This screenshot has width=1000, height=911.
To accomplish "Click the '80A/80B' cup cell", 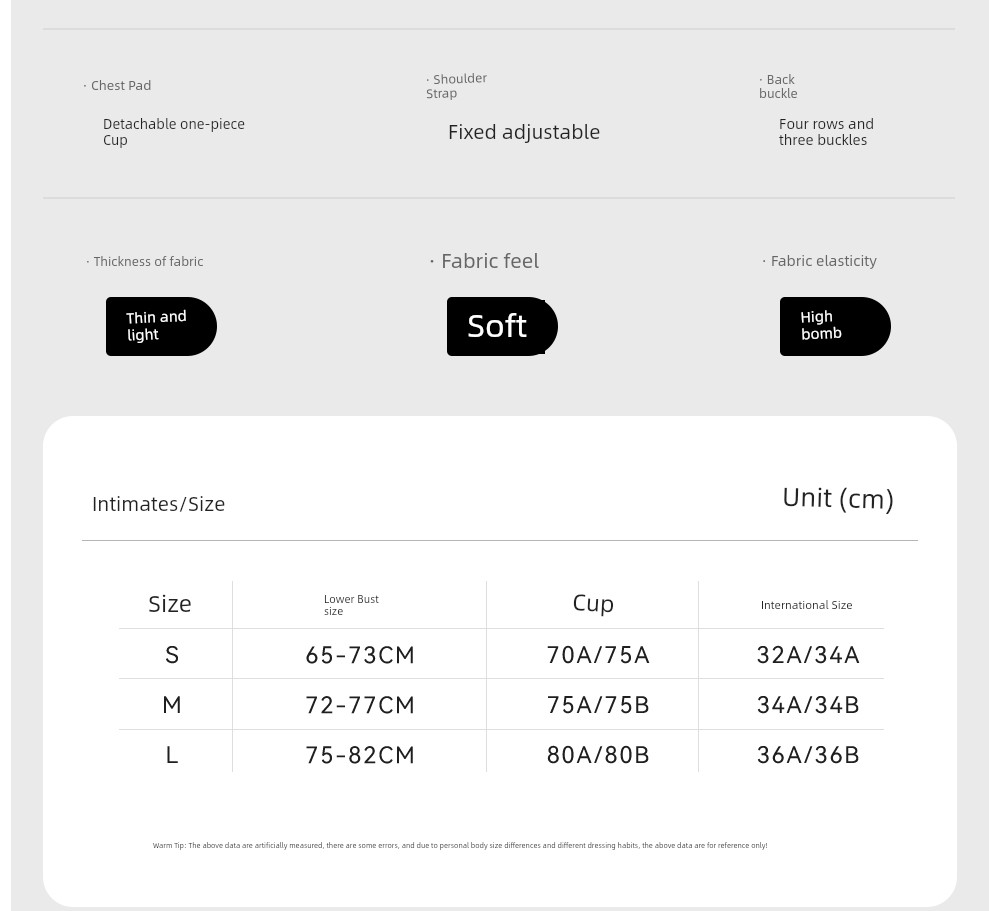I will pos(598,755).
